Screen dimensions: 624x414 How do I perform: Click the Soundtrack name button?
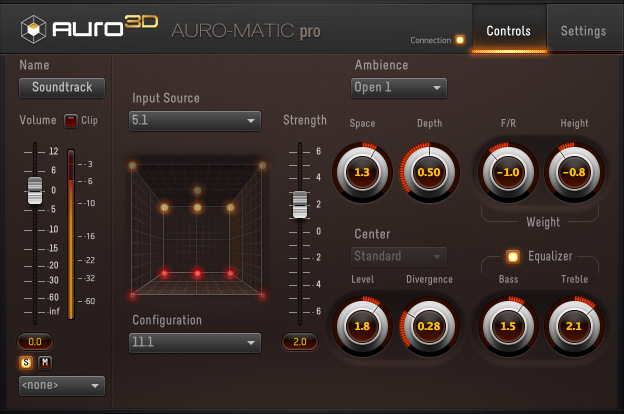(62, 88)
